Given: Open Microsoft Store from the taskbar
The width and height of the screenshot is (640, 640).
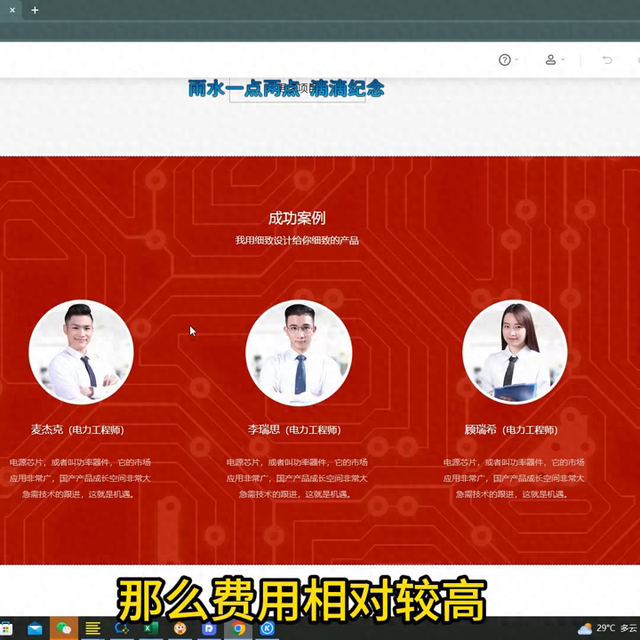Looking at the screenshot, I should click(x=6, y=629).
